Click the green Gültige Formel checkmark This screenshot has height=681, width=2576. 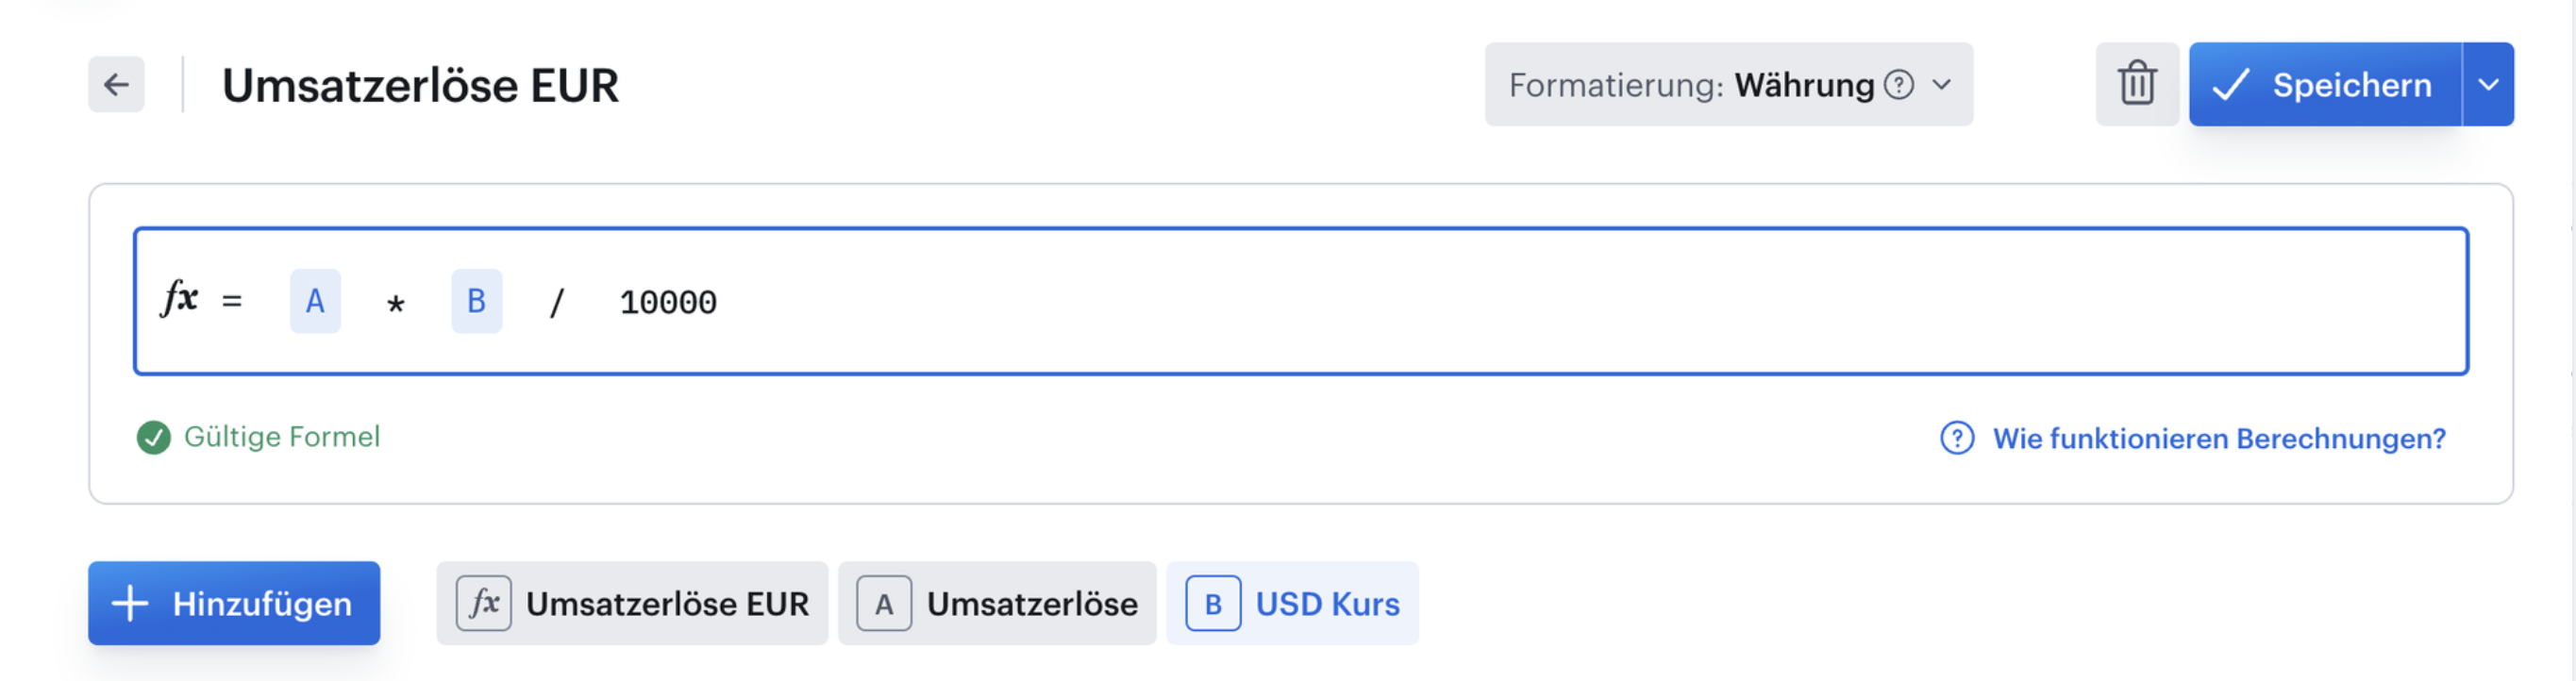[x=153, y=437]
